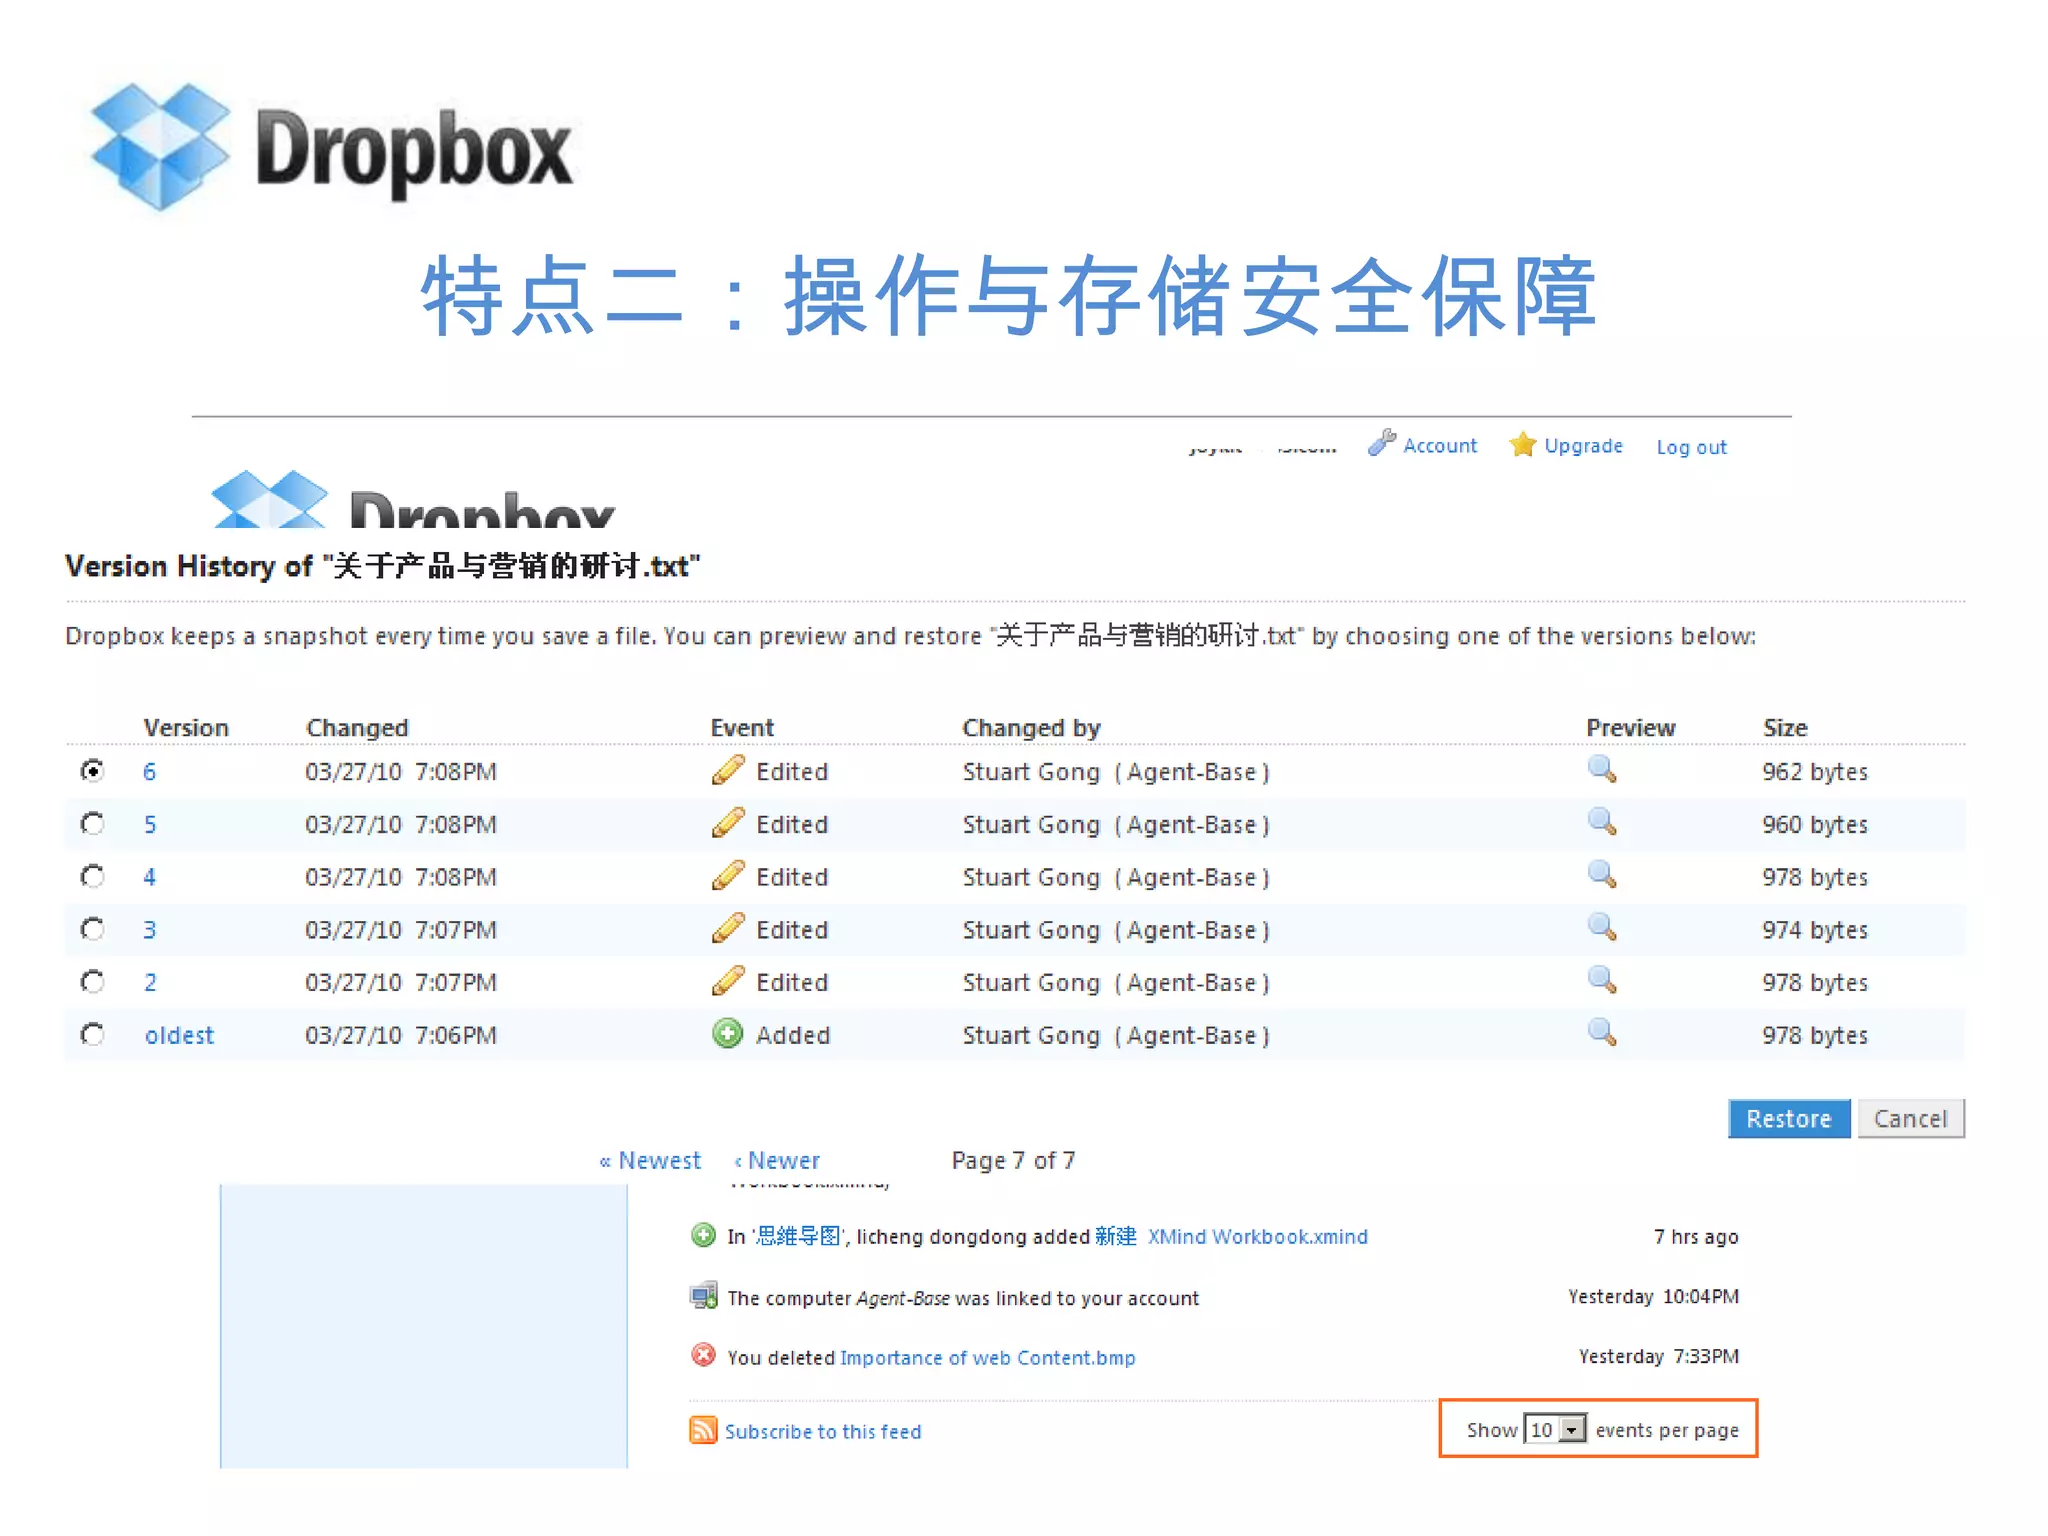Click computer icon beside Agent-Base linked event
Image resolution: width=2048 pixels, height=1536 pixels.
click(x=703, y=1296)
